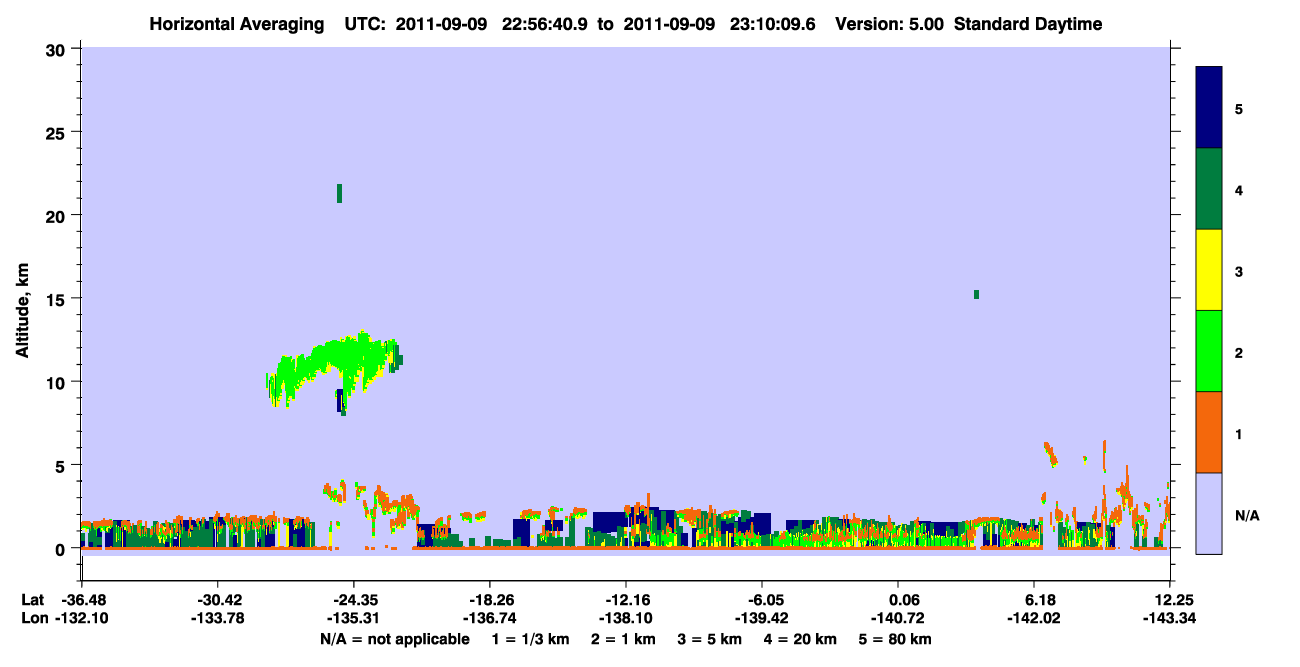Click longitude value -136.74
This screenshot has width=1300, height=667.
click(x=489, y=619)
